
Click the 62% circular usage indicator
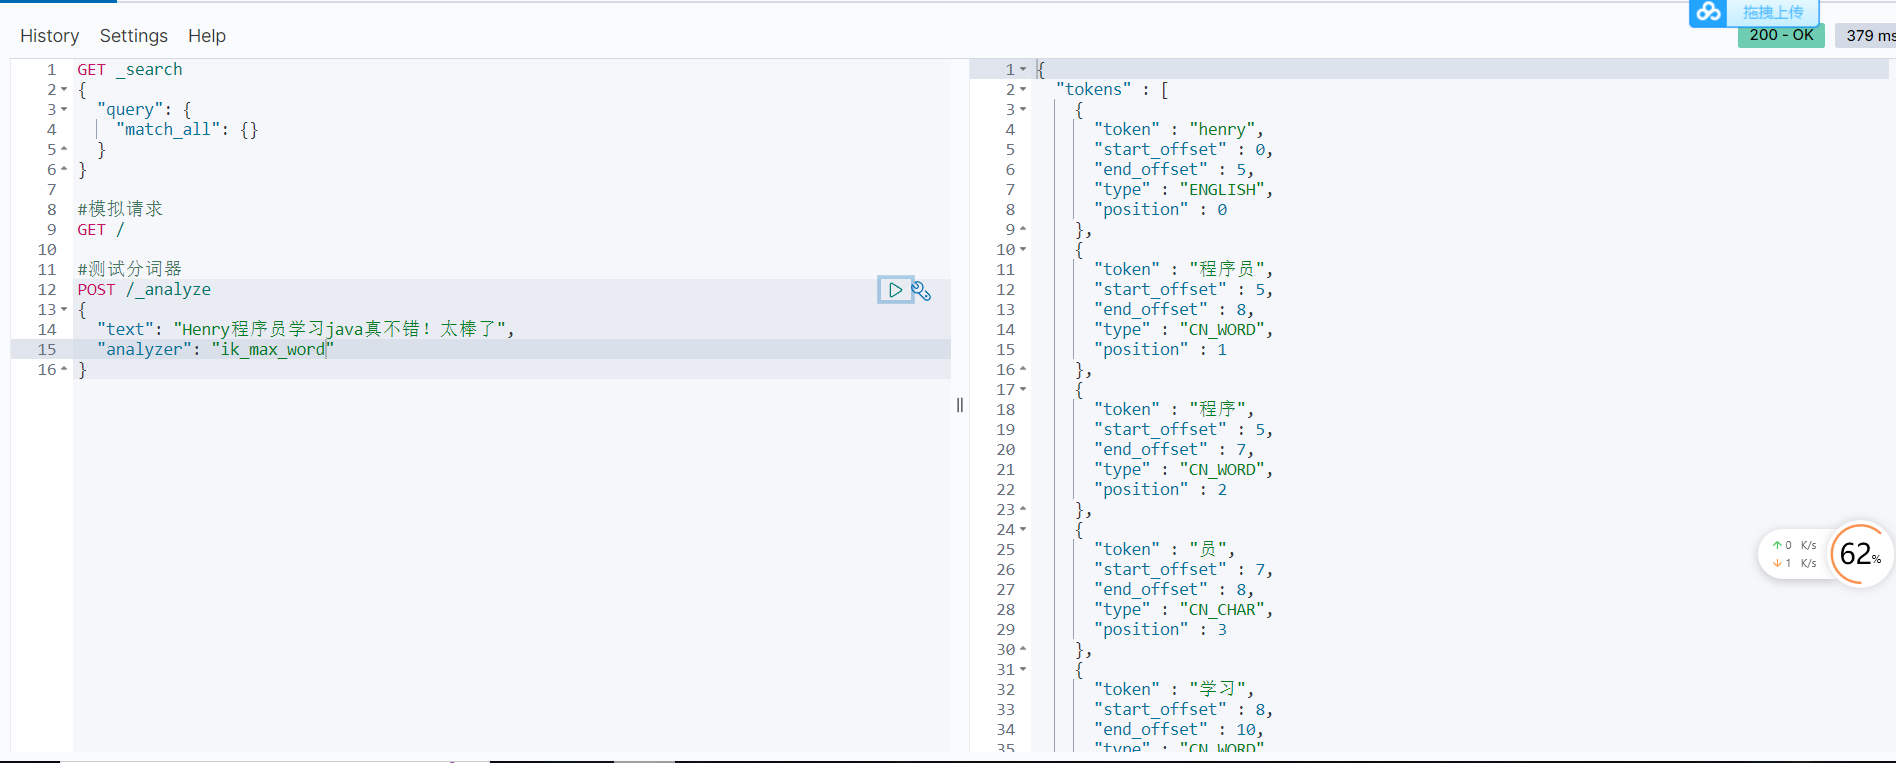click(1859, 554)
